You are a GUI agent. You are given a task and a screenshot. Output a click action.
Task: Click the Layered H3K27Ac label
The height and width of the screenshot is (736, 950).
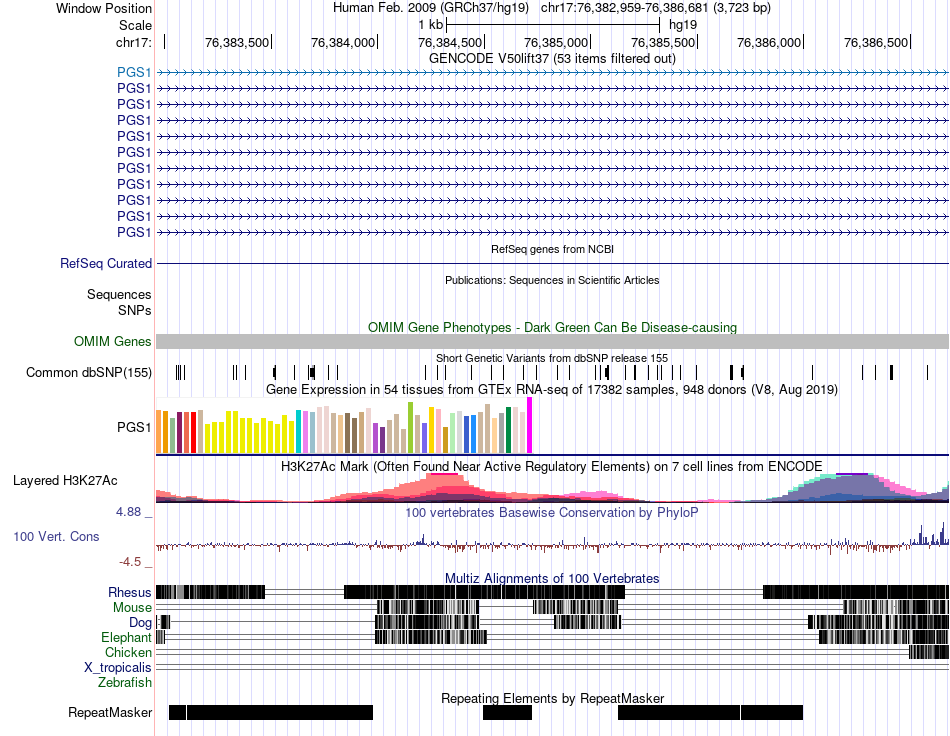click(65, 480)
